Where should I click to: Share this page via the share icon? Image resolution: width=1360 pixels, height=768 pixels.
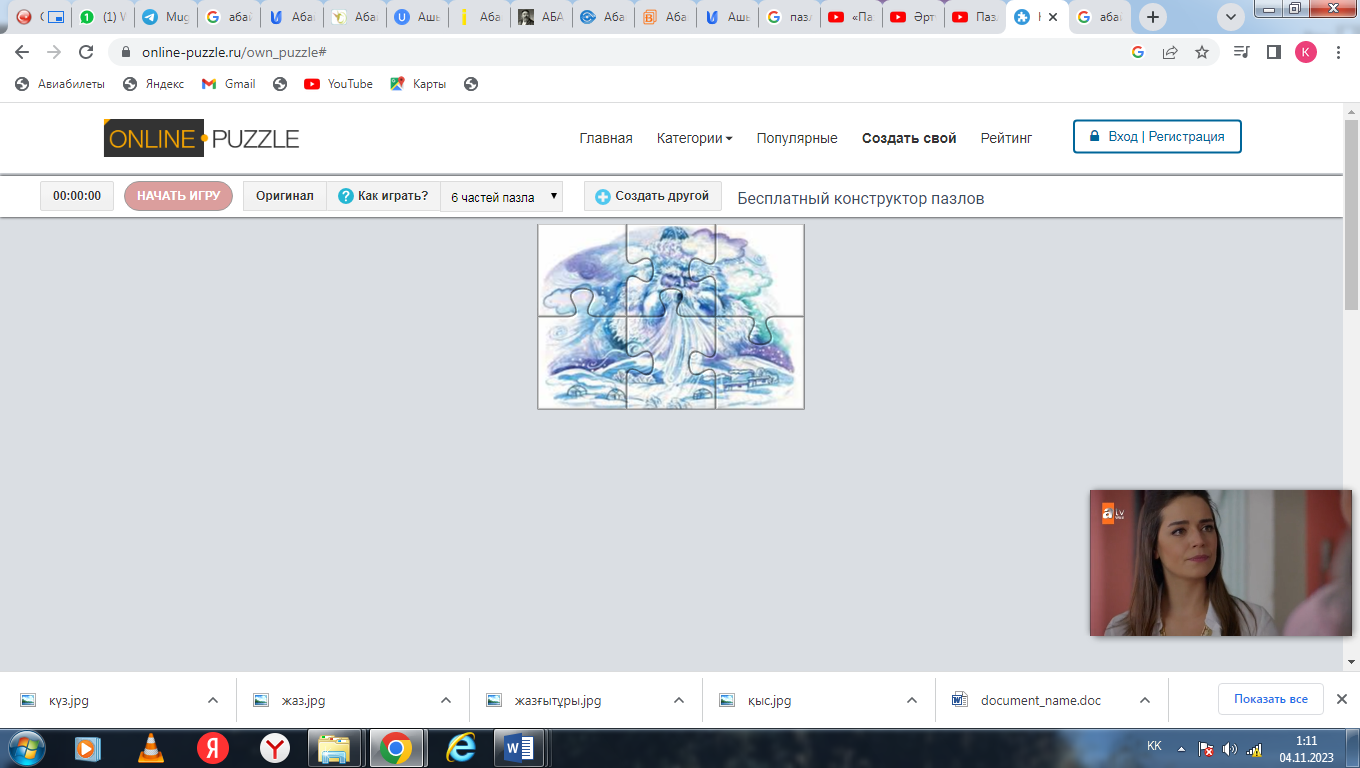pos(1170,52)
